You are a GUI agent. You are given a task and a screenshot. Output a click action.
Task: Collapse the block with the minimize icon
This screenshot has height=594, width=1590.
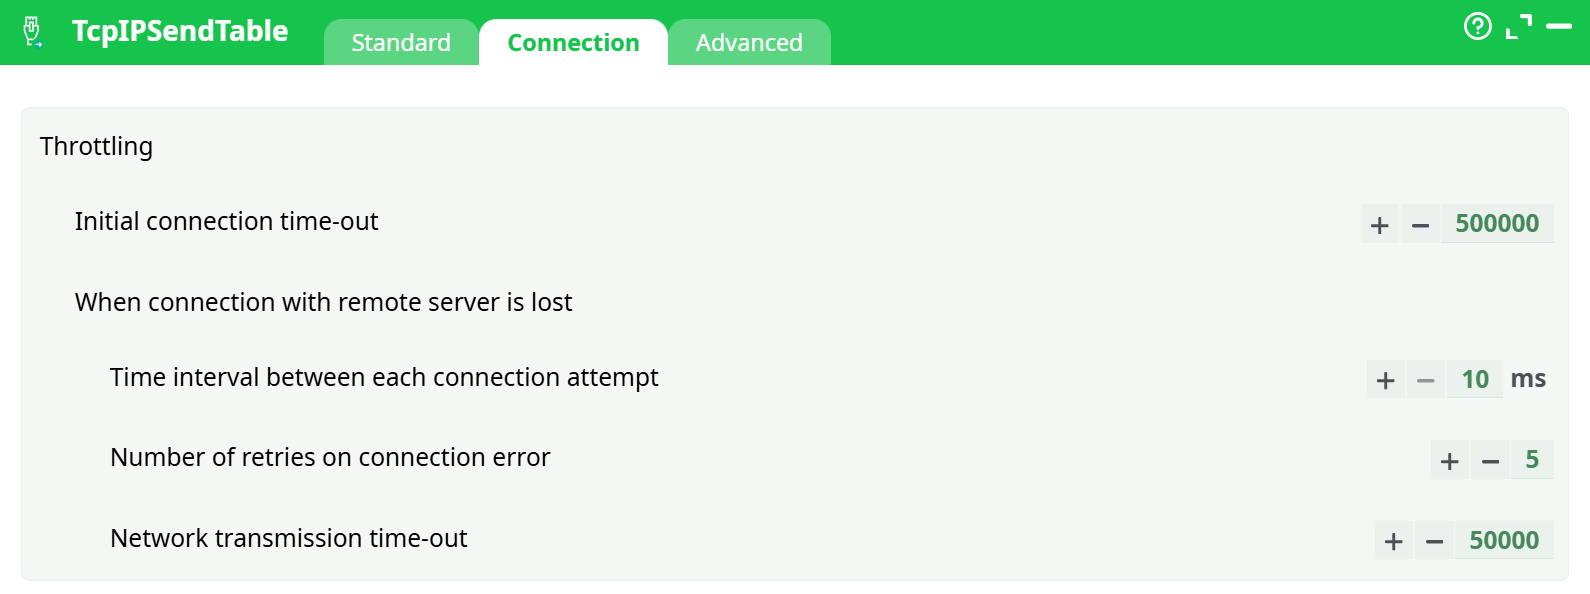click(1560, 27)
